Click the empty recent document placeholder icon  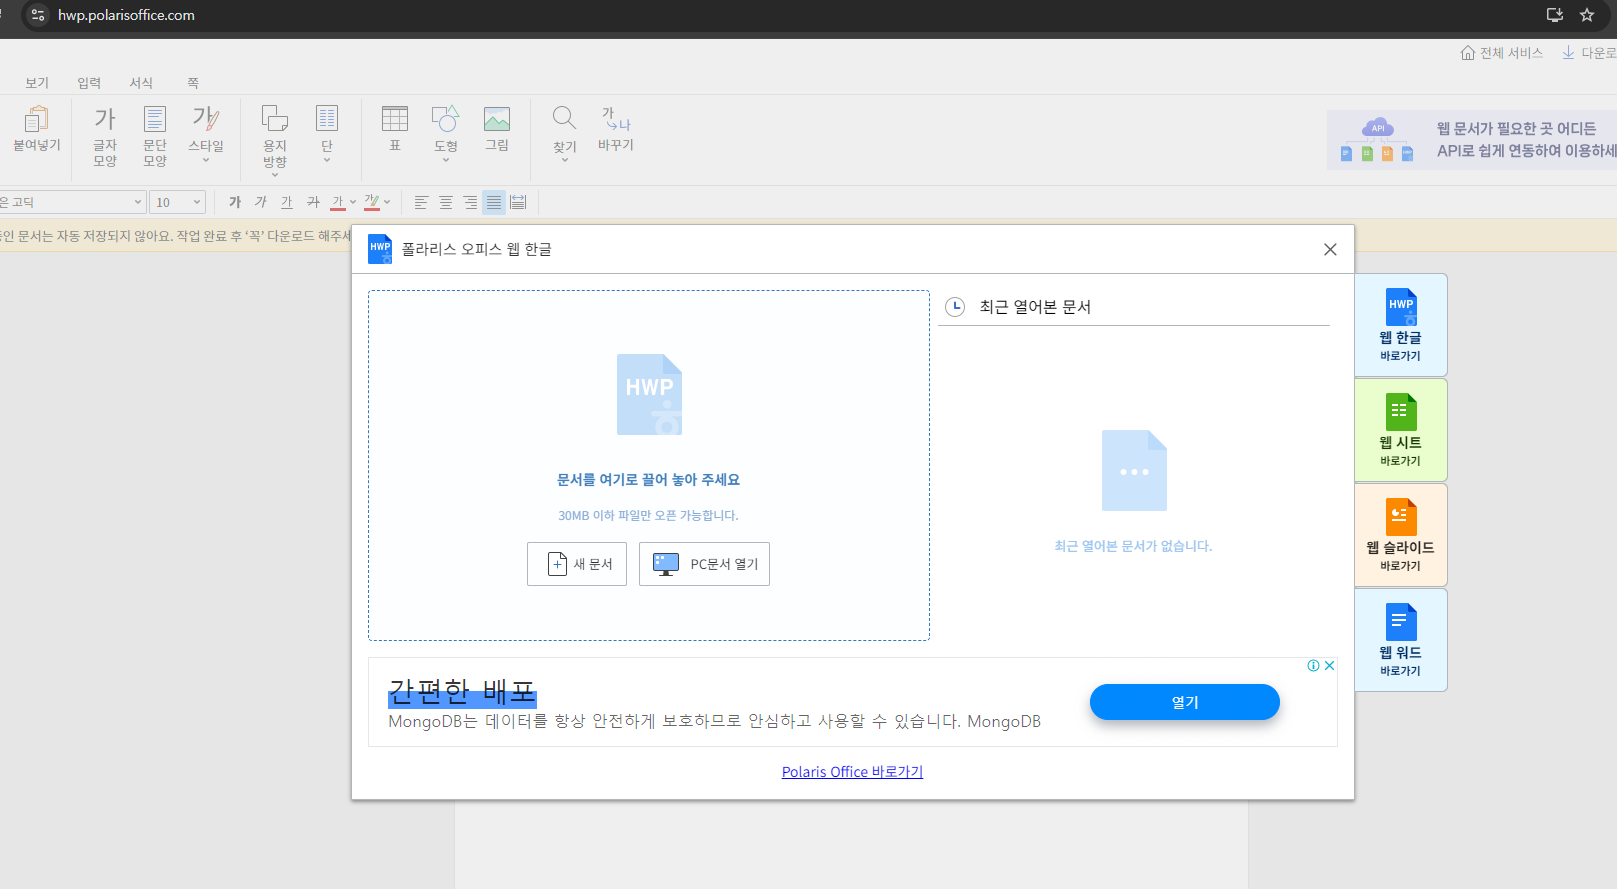coord(1134,471)
